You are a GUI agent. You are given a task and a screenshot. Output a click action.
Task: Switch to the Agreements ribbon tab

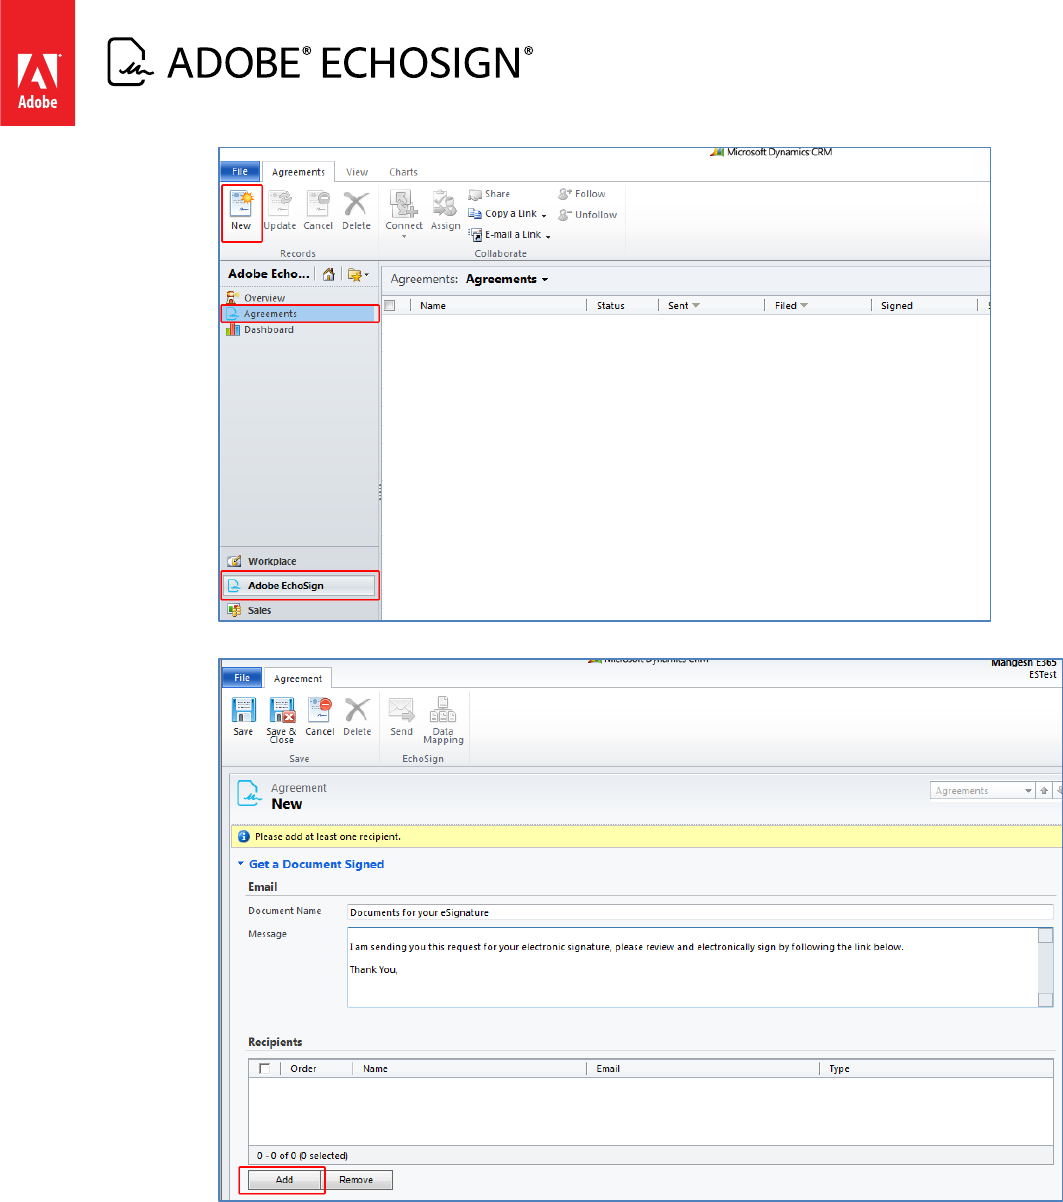(299, 172)
